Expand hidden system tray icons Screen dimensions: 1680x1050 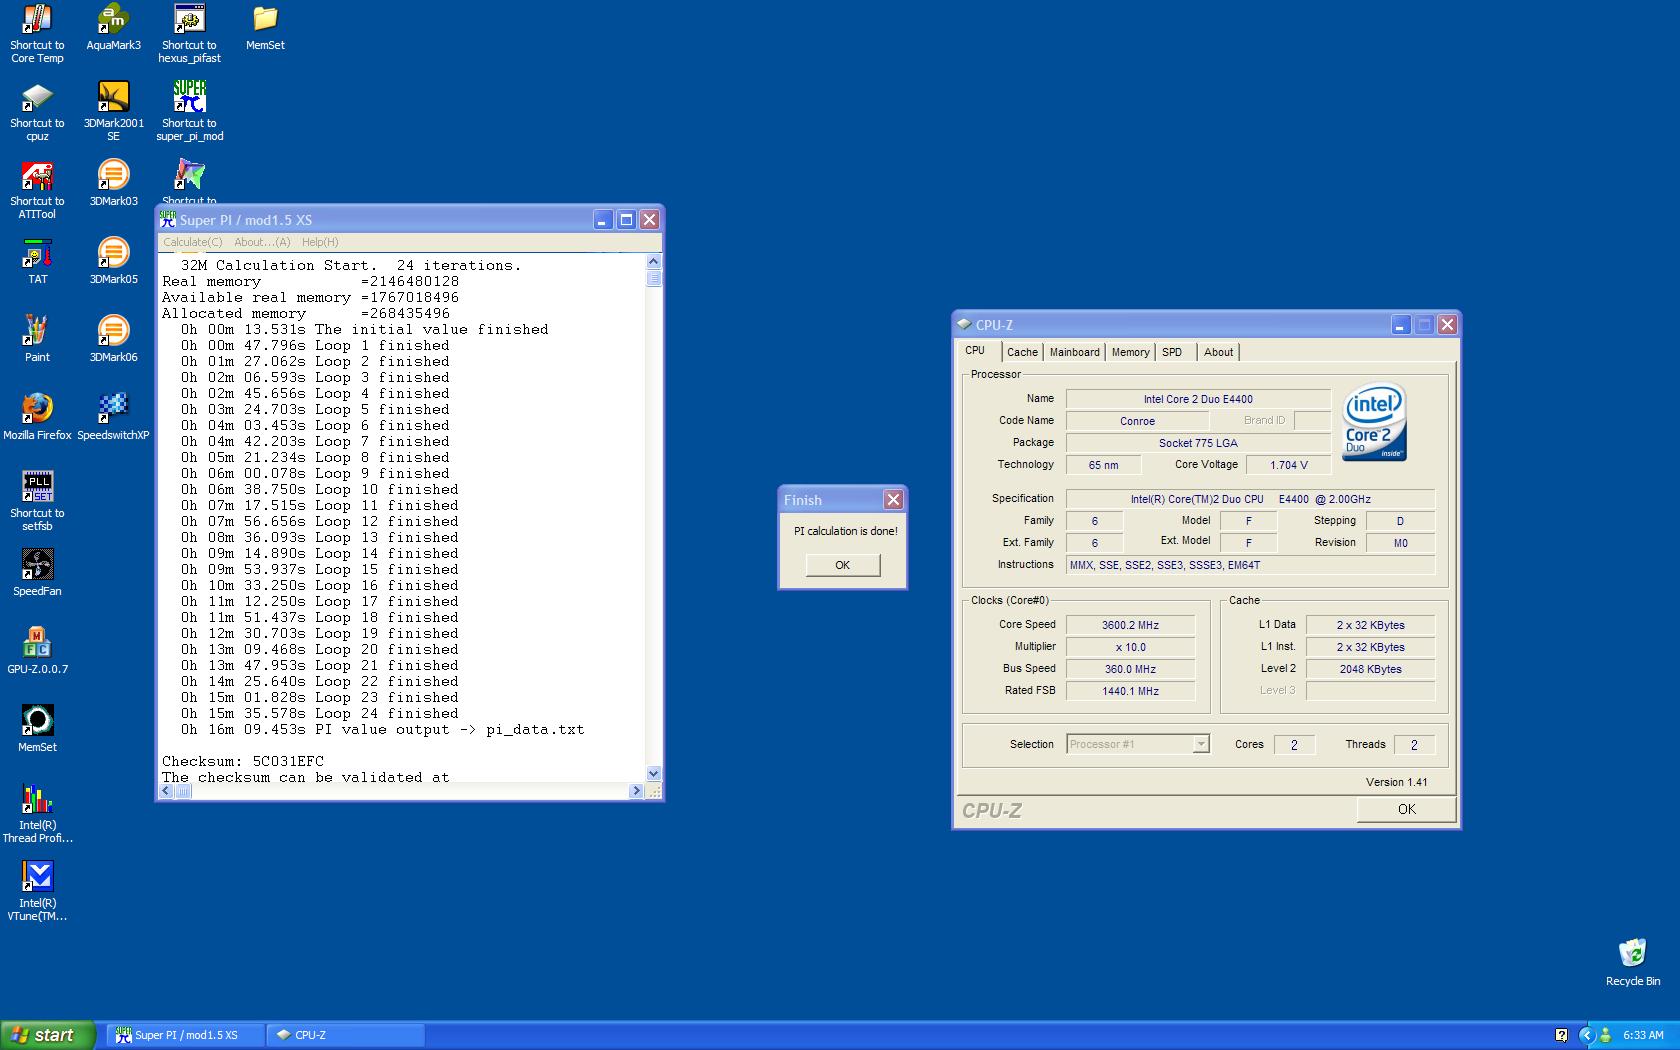click(x=1586, y=1035)
